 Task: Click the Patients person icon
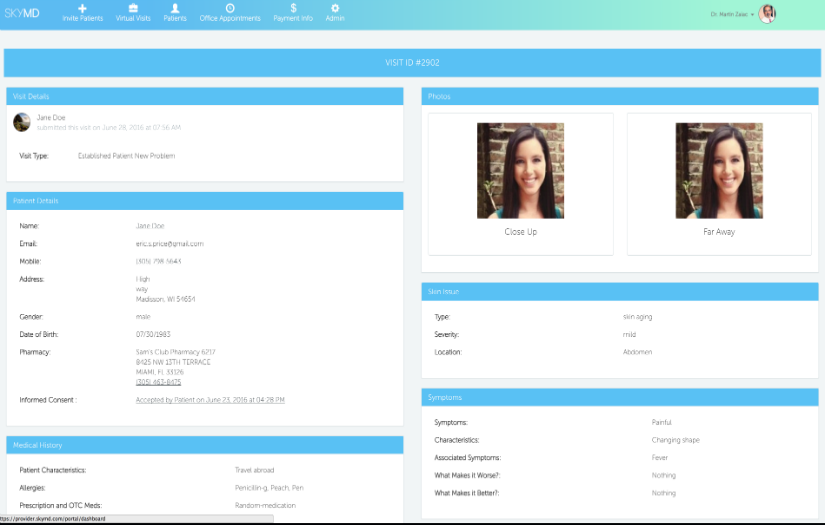[175, 8]
